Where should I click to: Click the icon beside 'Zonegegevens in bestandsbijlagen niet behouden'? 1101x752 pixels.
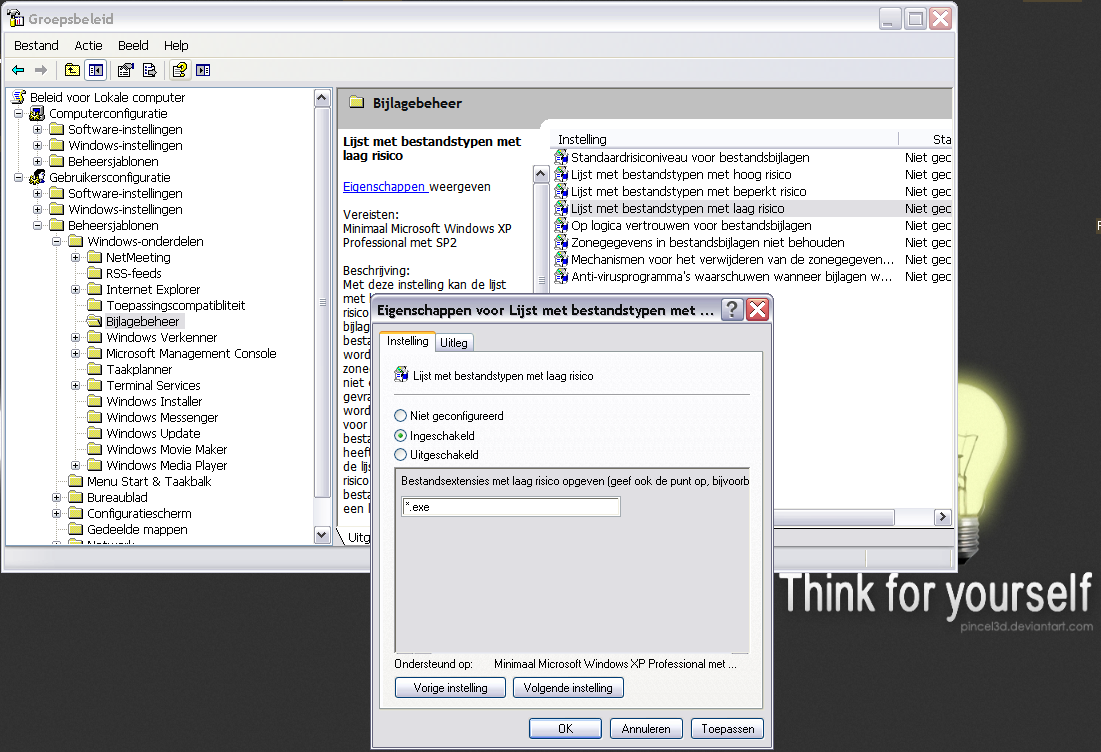[x=561, y=242]
